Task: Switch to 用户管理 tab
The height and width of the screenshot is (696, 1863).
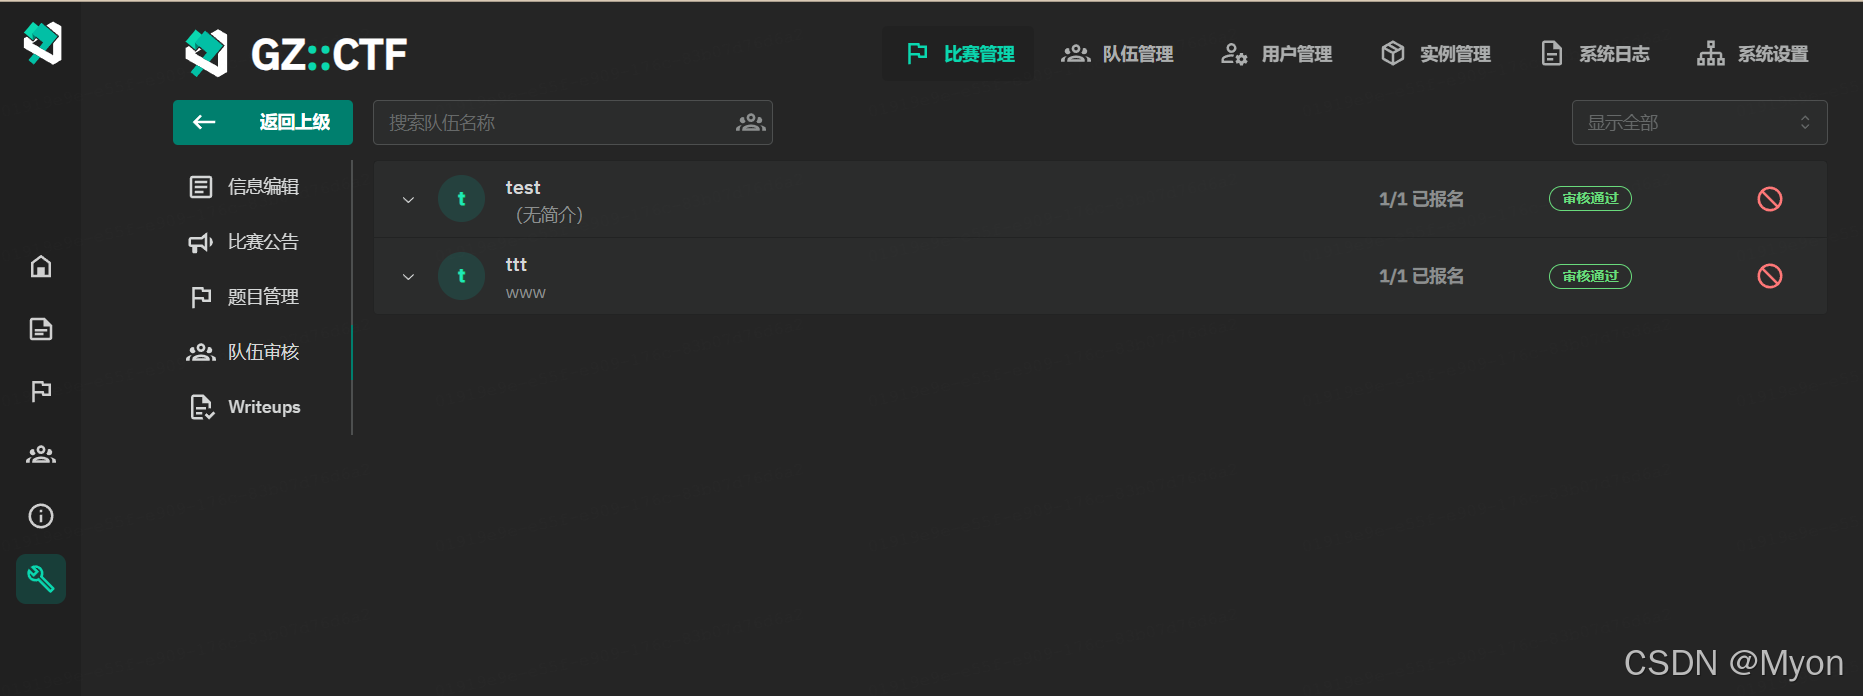Action: 1277,54
